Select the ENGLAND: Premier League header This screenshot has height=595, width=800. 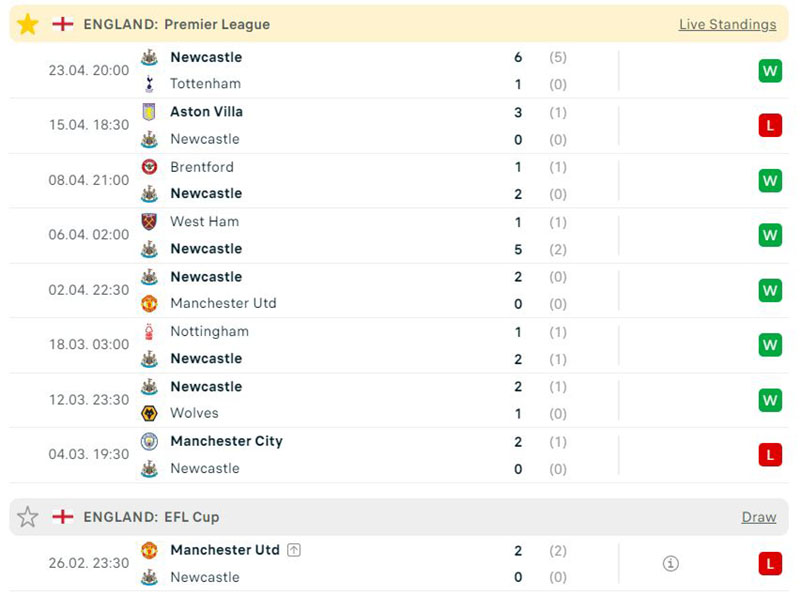click(x=176, y=24)
